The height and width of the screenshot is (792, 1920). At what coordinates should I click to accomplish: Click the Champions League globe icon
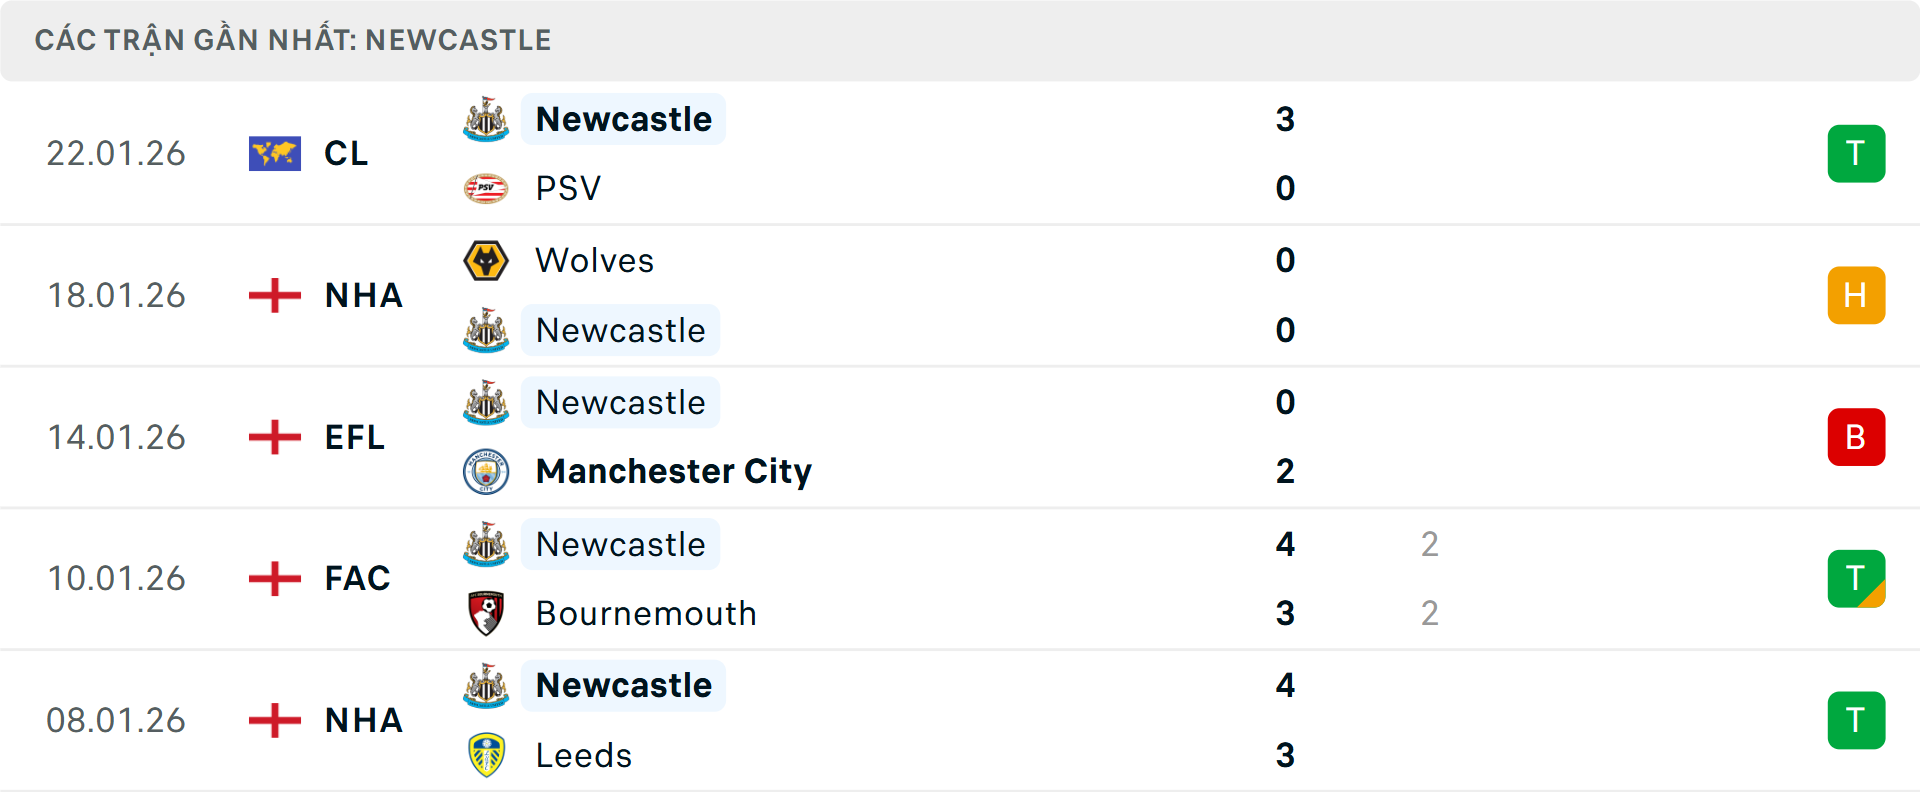pyautogui.click(x=274, y=153)
